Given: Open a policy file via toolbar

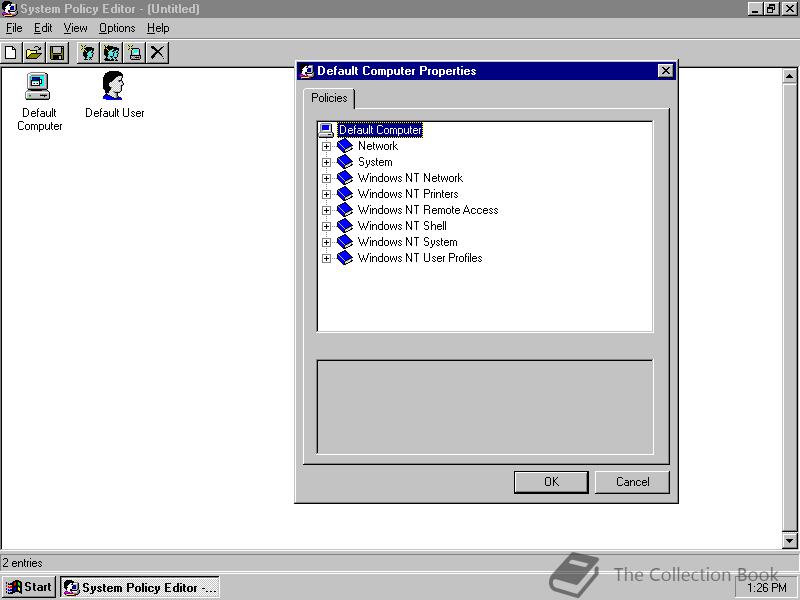Looking at the screenshot, I should tap(34, 53).
